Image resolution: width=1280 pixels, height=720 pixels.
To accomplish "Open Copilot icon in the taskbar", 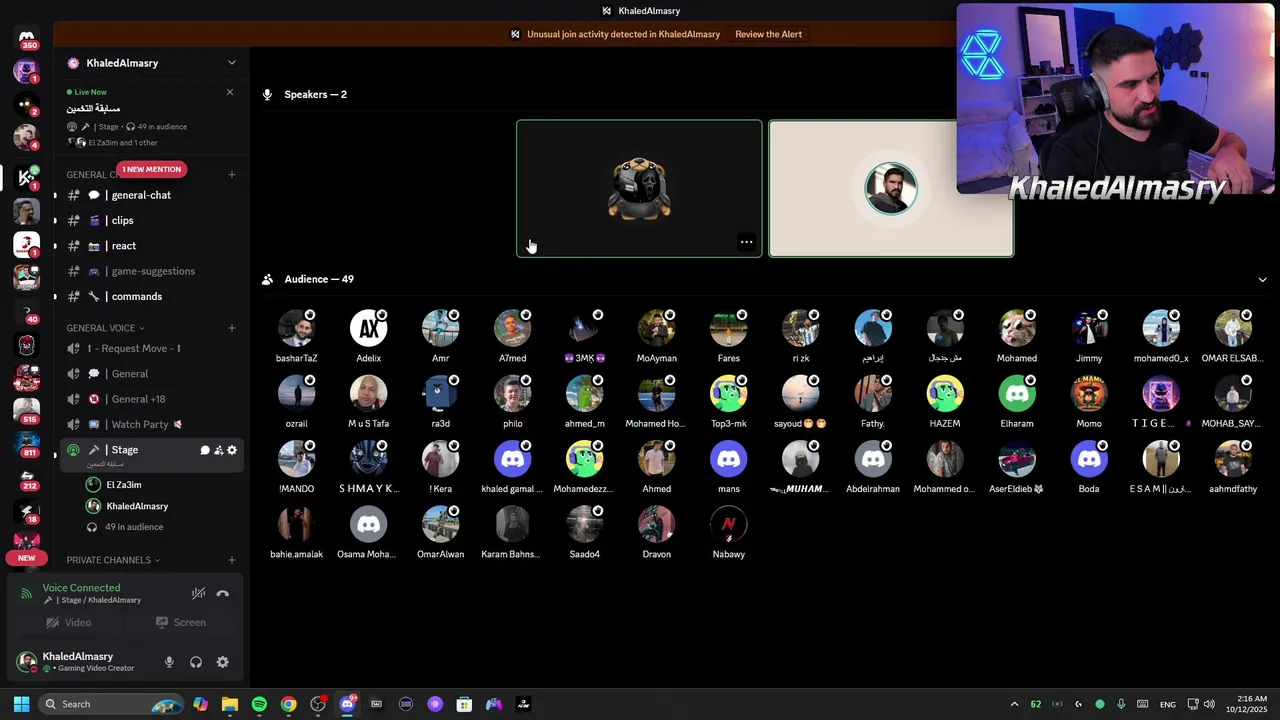I will (x=201, y=704).
